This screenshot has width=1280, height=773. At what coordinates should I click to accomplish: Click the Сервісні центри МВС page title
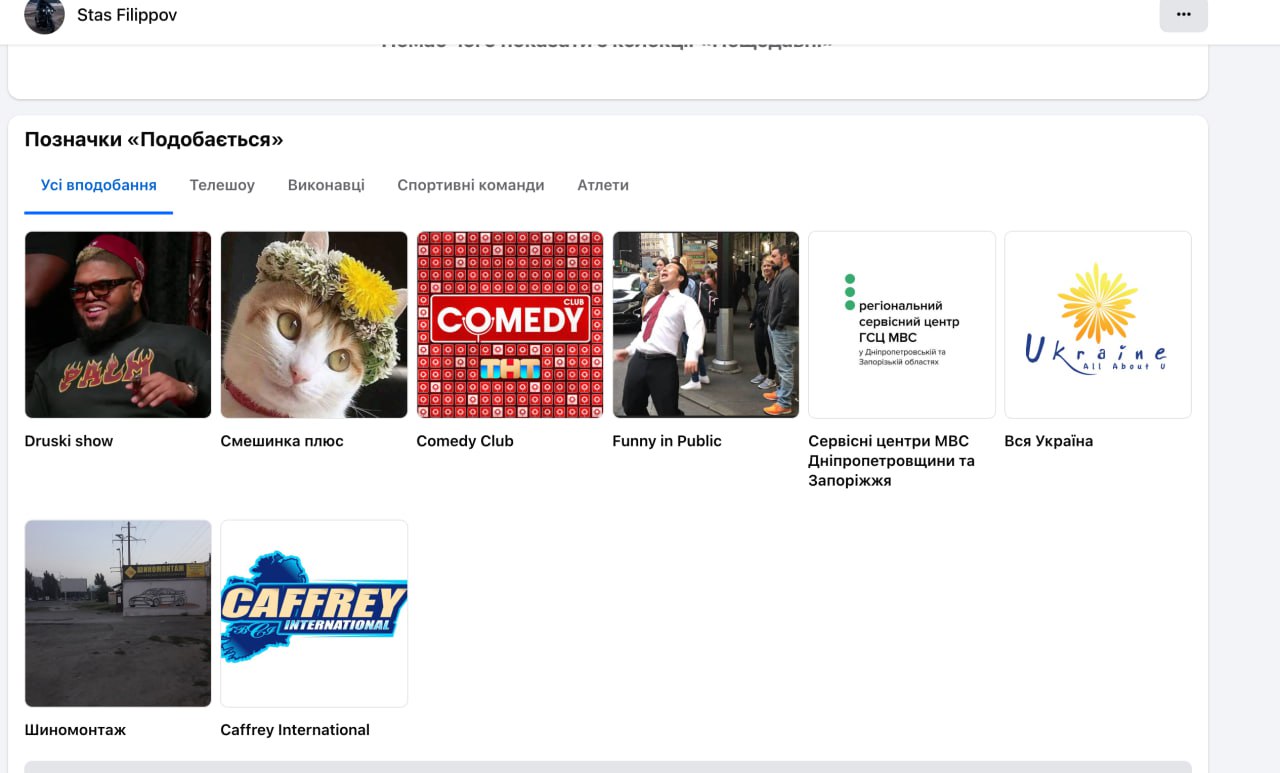[x=892, y=461]
